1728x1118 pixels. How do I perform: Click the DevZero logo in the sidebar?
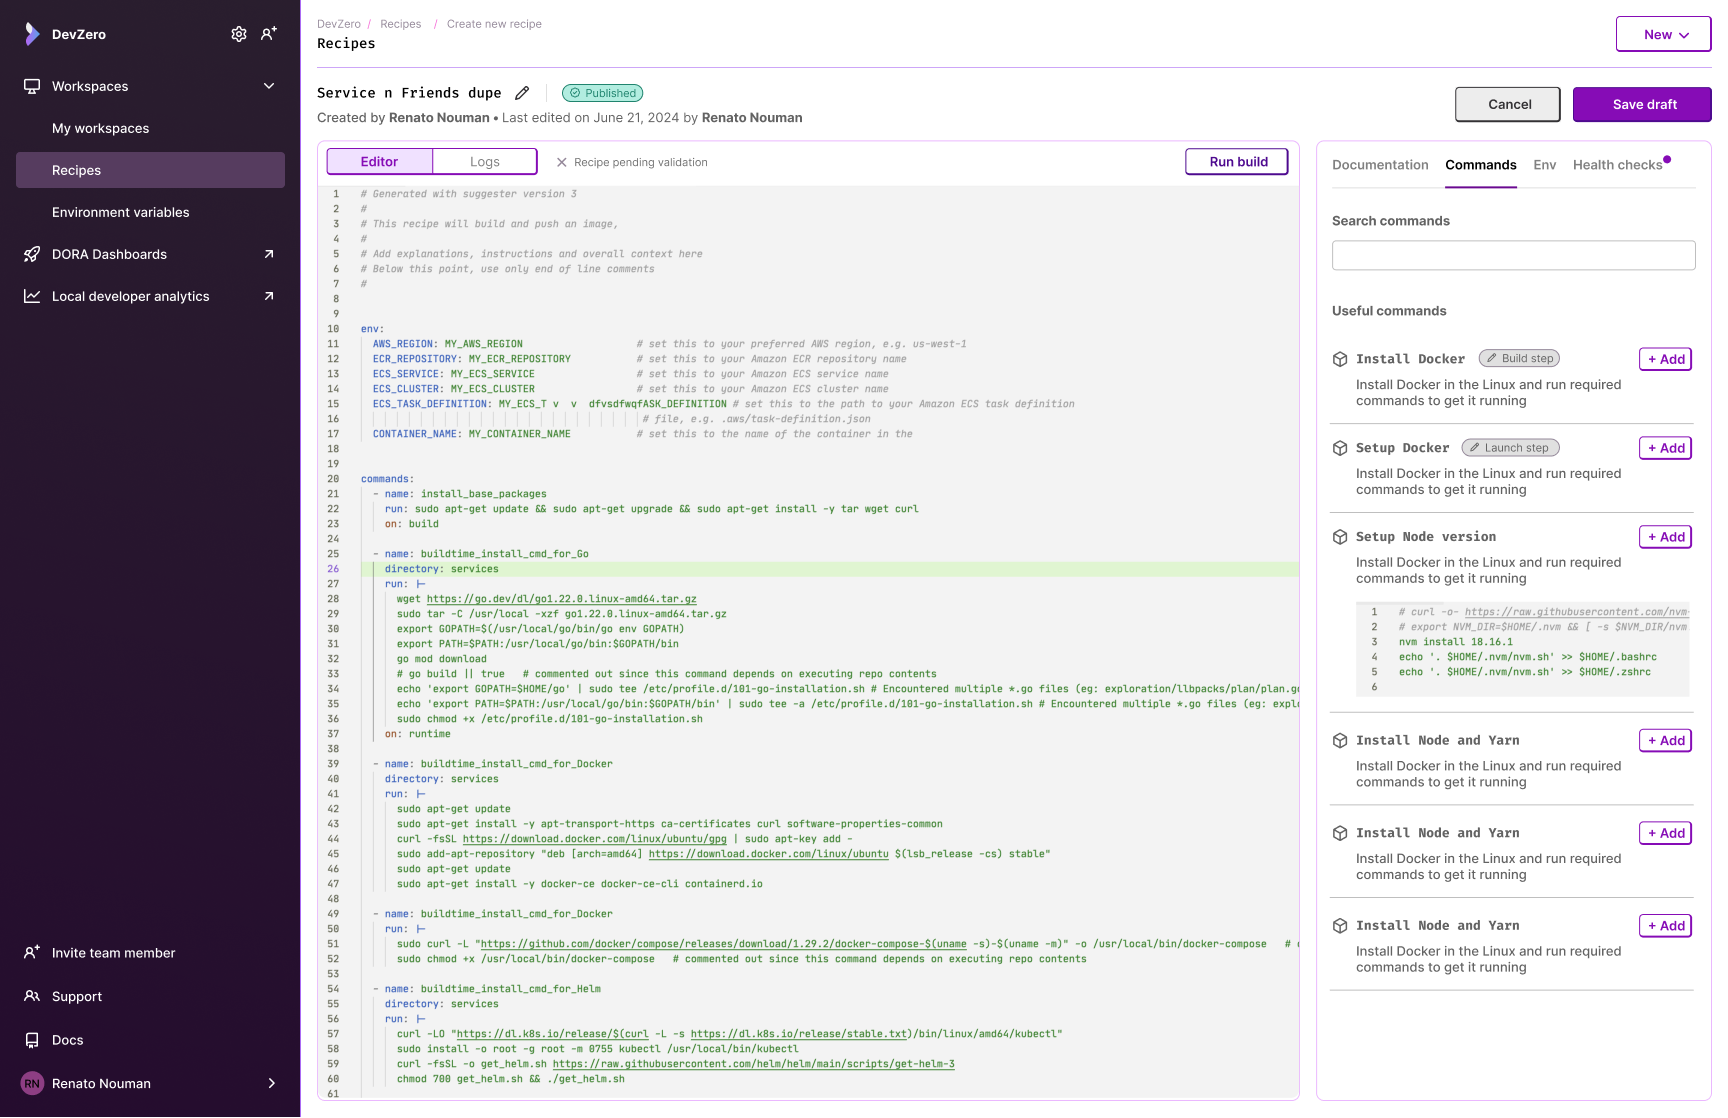(31, 33)
